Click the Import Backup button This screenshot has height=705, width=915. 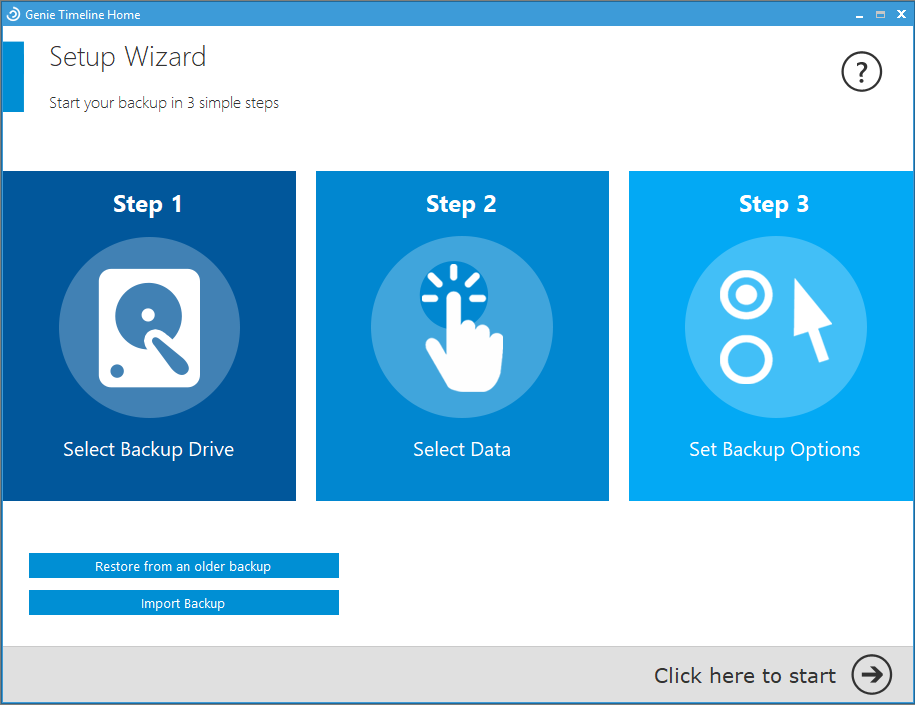pyautogui.click(x=183, y=602)
